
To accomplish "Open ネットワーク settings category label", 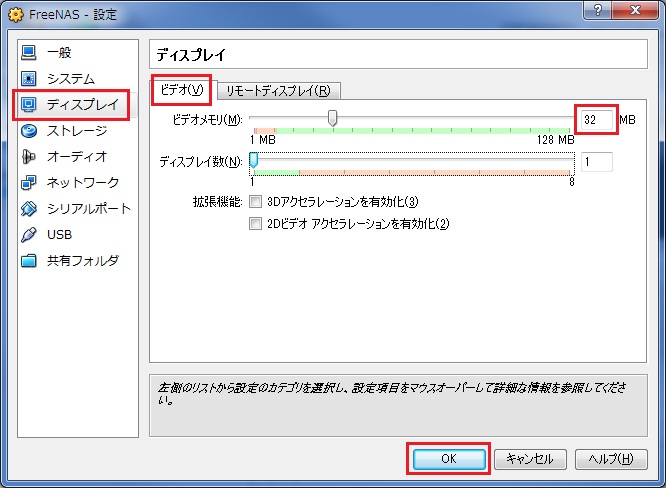I will [x=83, y=183].
